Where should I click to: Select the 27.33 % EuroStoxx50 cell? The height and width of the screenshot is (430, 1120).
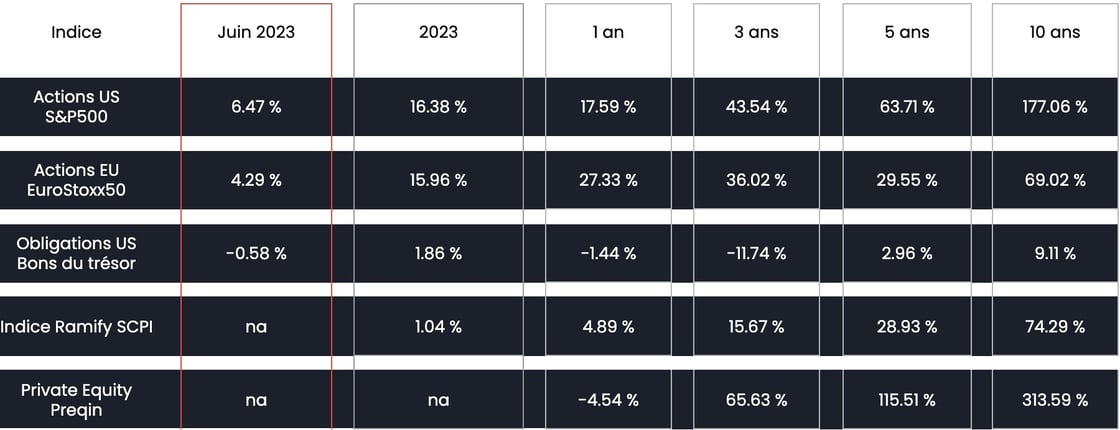tap(608, 180)
